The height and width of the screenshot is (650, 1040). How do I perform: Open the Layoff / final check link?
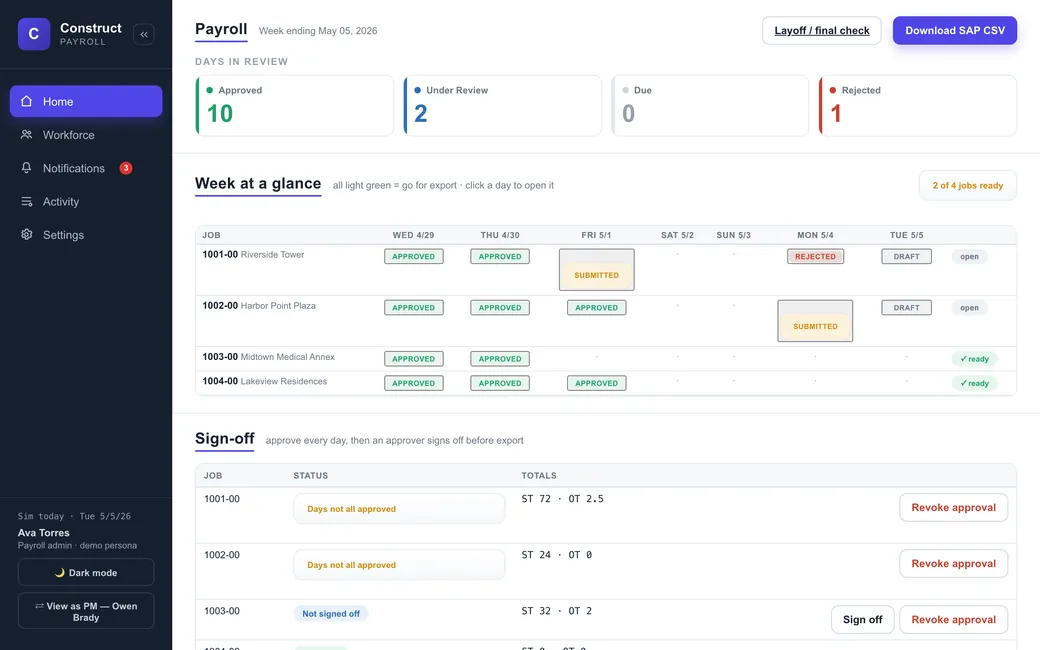tap(821, 31)
